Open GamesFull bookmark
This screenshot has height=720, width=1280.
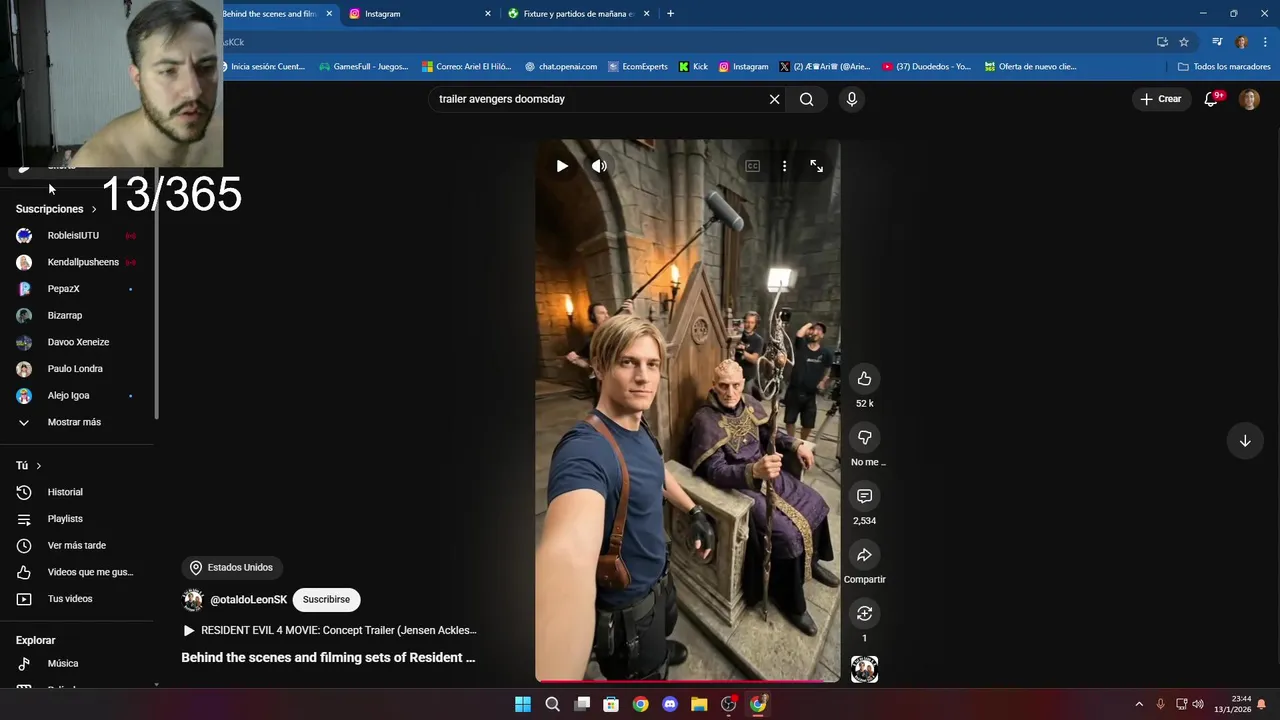(364, 67)
